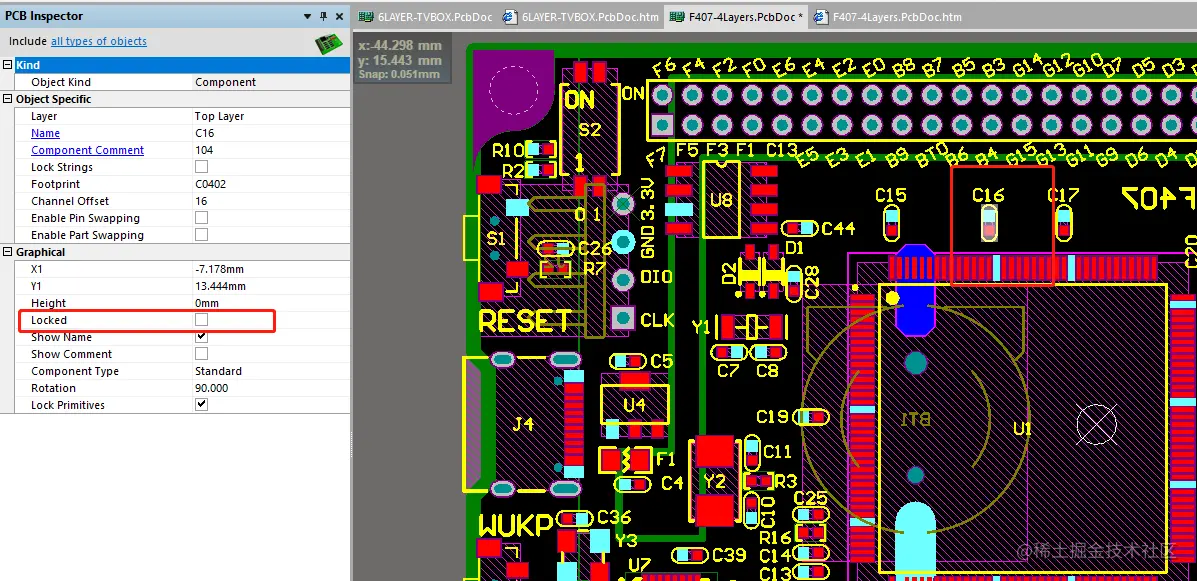The height and width of the screenshot is (581, 1197).
Task: Enable the Lock Strings option
Action: pyautogui.click(x=202, y=166)
